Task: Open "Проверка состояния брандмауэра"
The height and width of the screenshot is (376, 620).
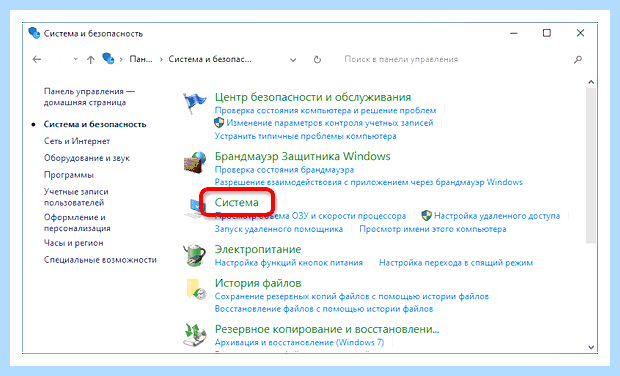Action: coord(284,170)
